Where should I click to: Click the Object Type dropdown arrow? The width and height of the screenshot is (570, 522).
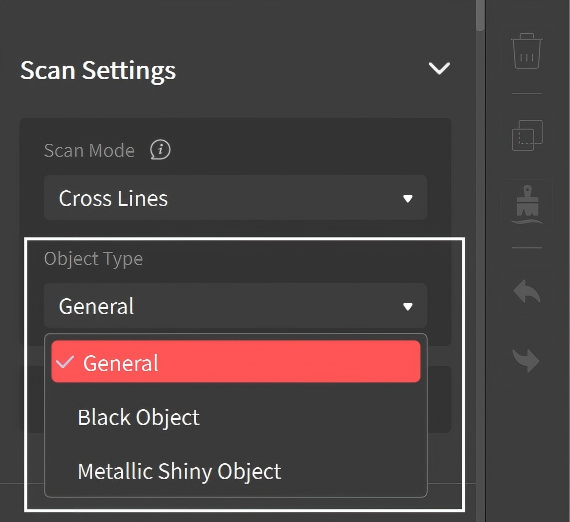(408, 306)
